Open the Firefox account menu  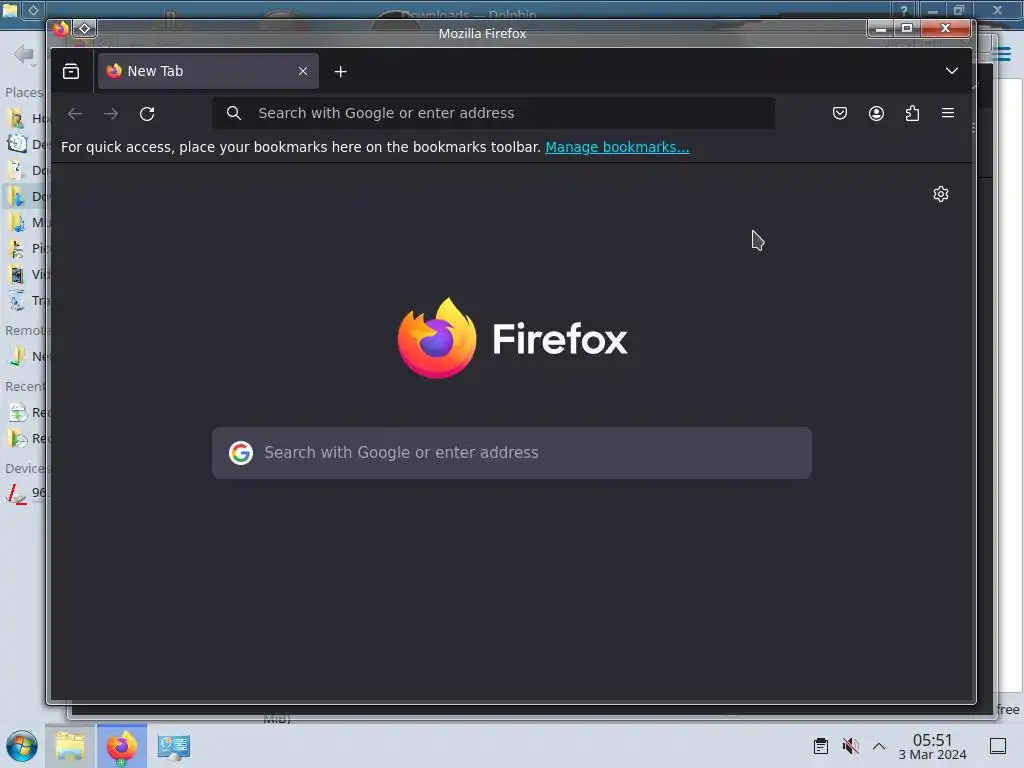click(876, 113)
